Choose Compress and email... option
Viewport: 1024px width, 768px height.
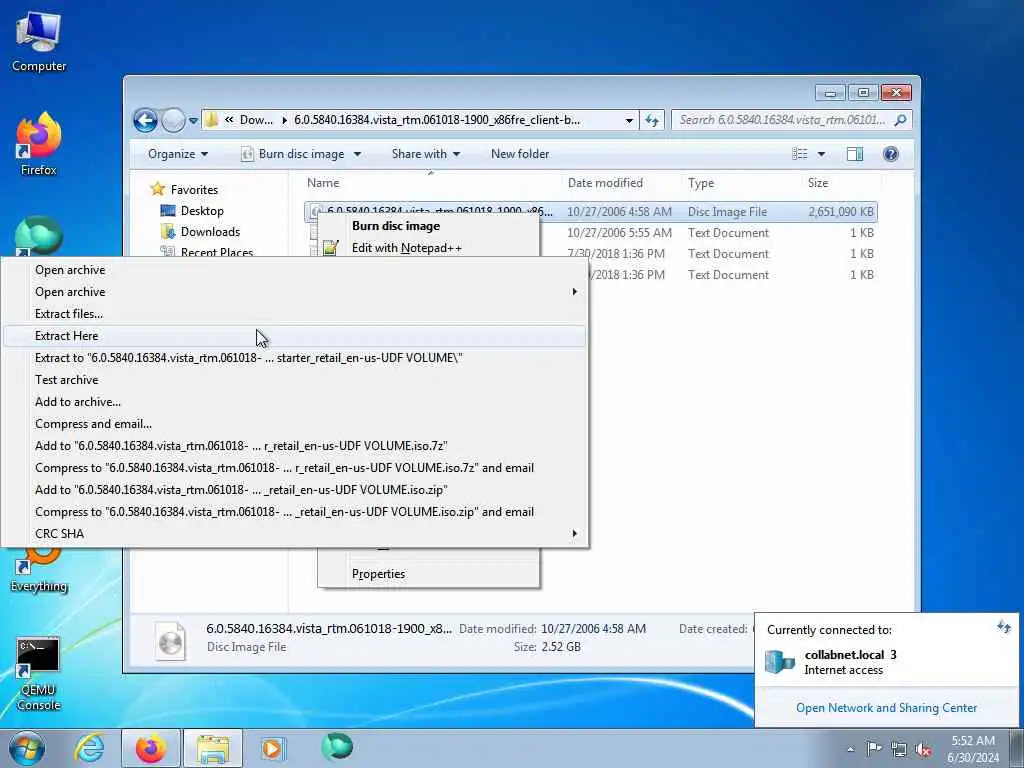tap(295, 424)
